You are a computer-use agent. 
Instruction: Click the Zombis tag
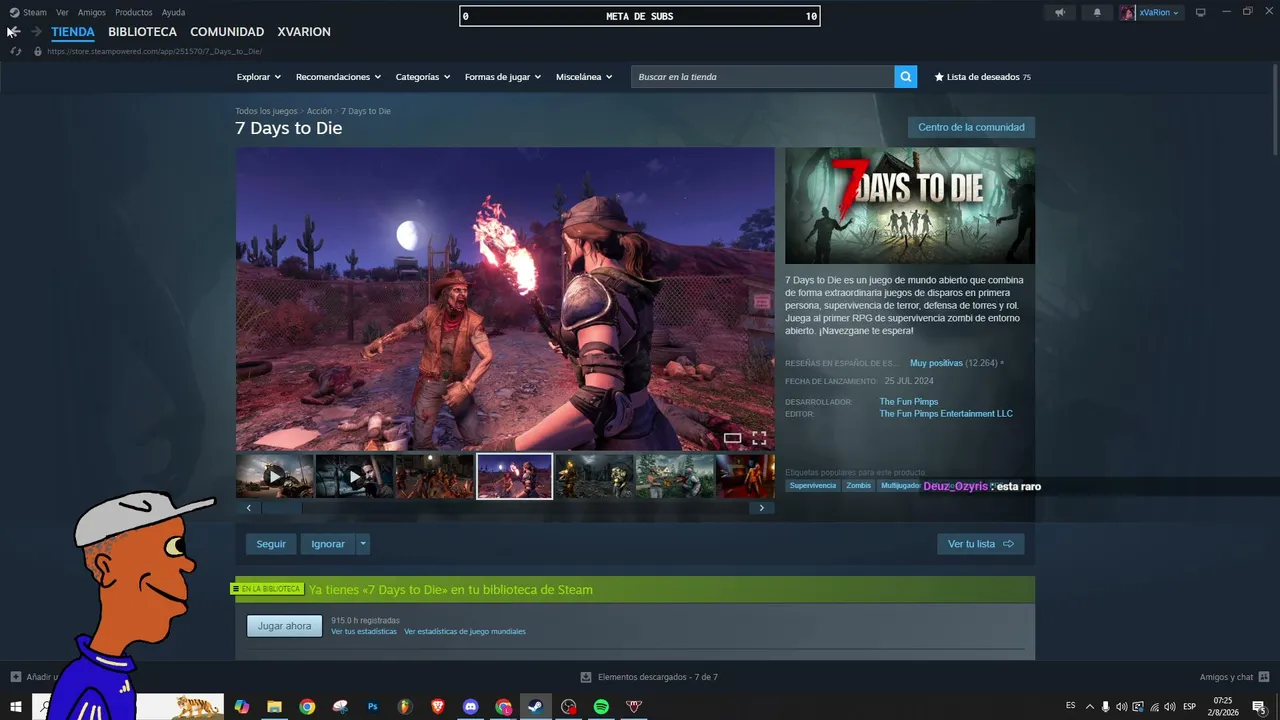(858, 486)
